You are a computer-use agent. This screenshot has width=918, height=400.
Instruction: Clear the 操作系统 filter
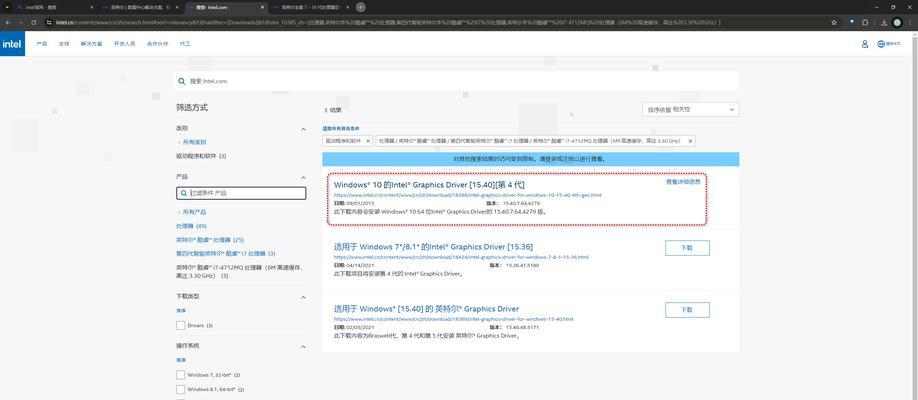click(x=180, y=360)
